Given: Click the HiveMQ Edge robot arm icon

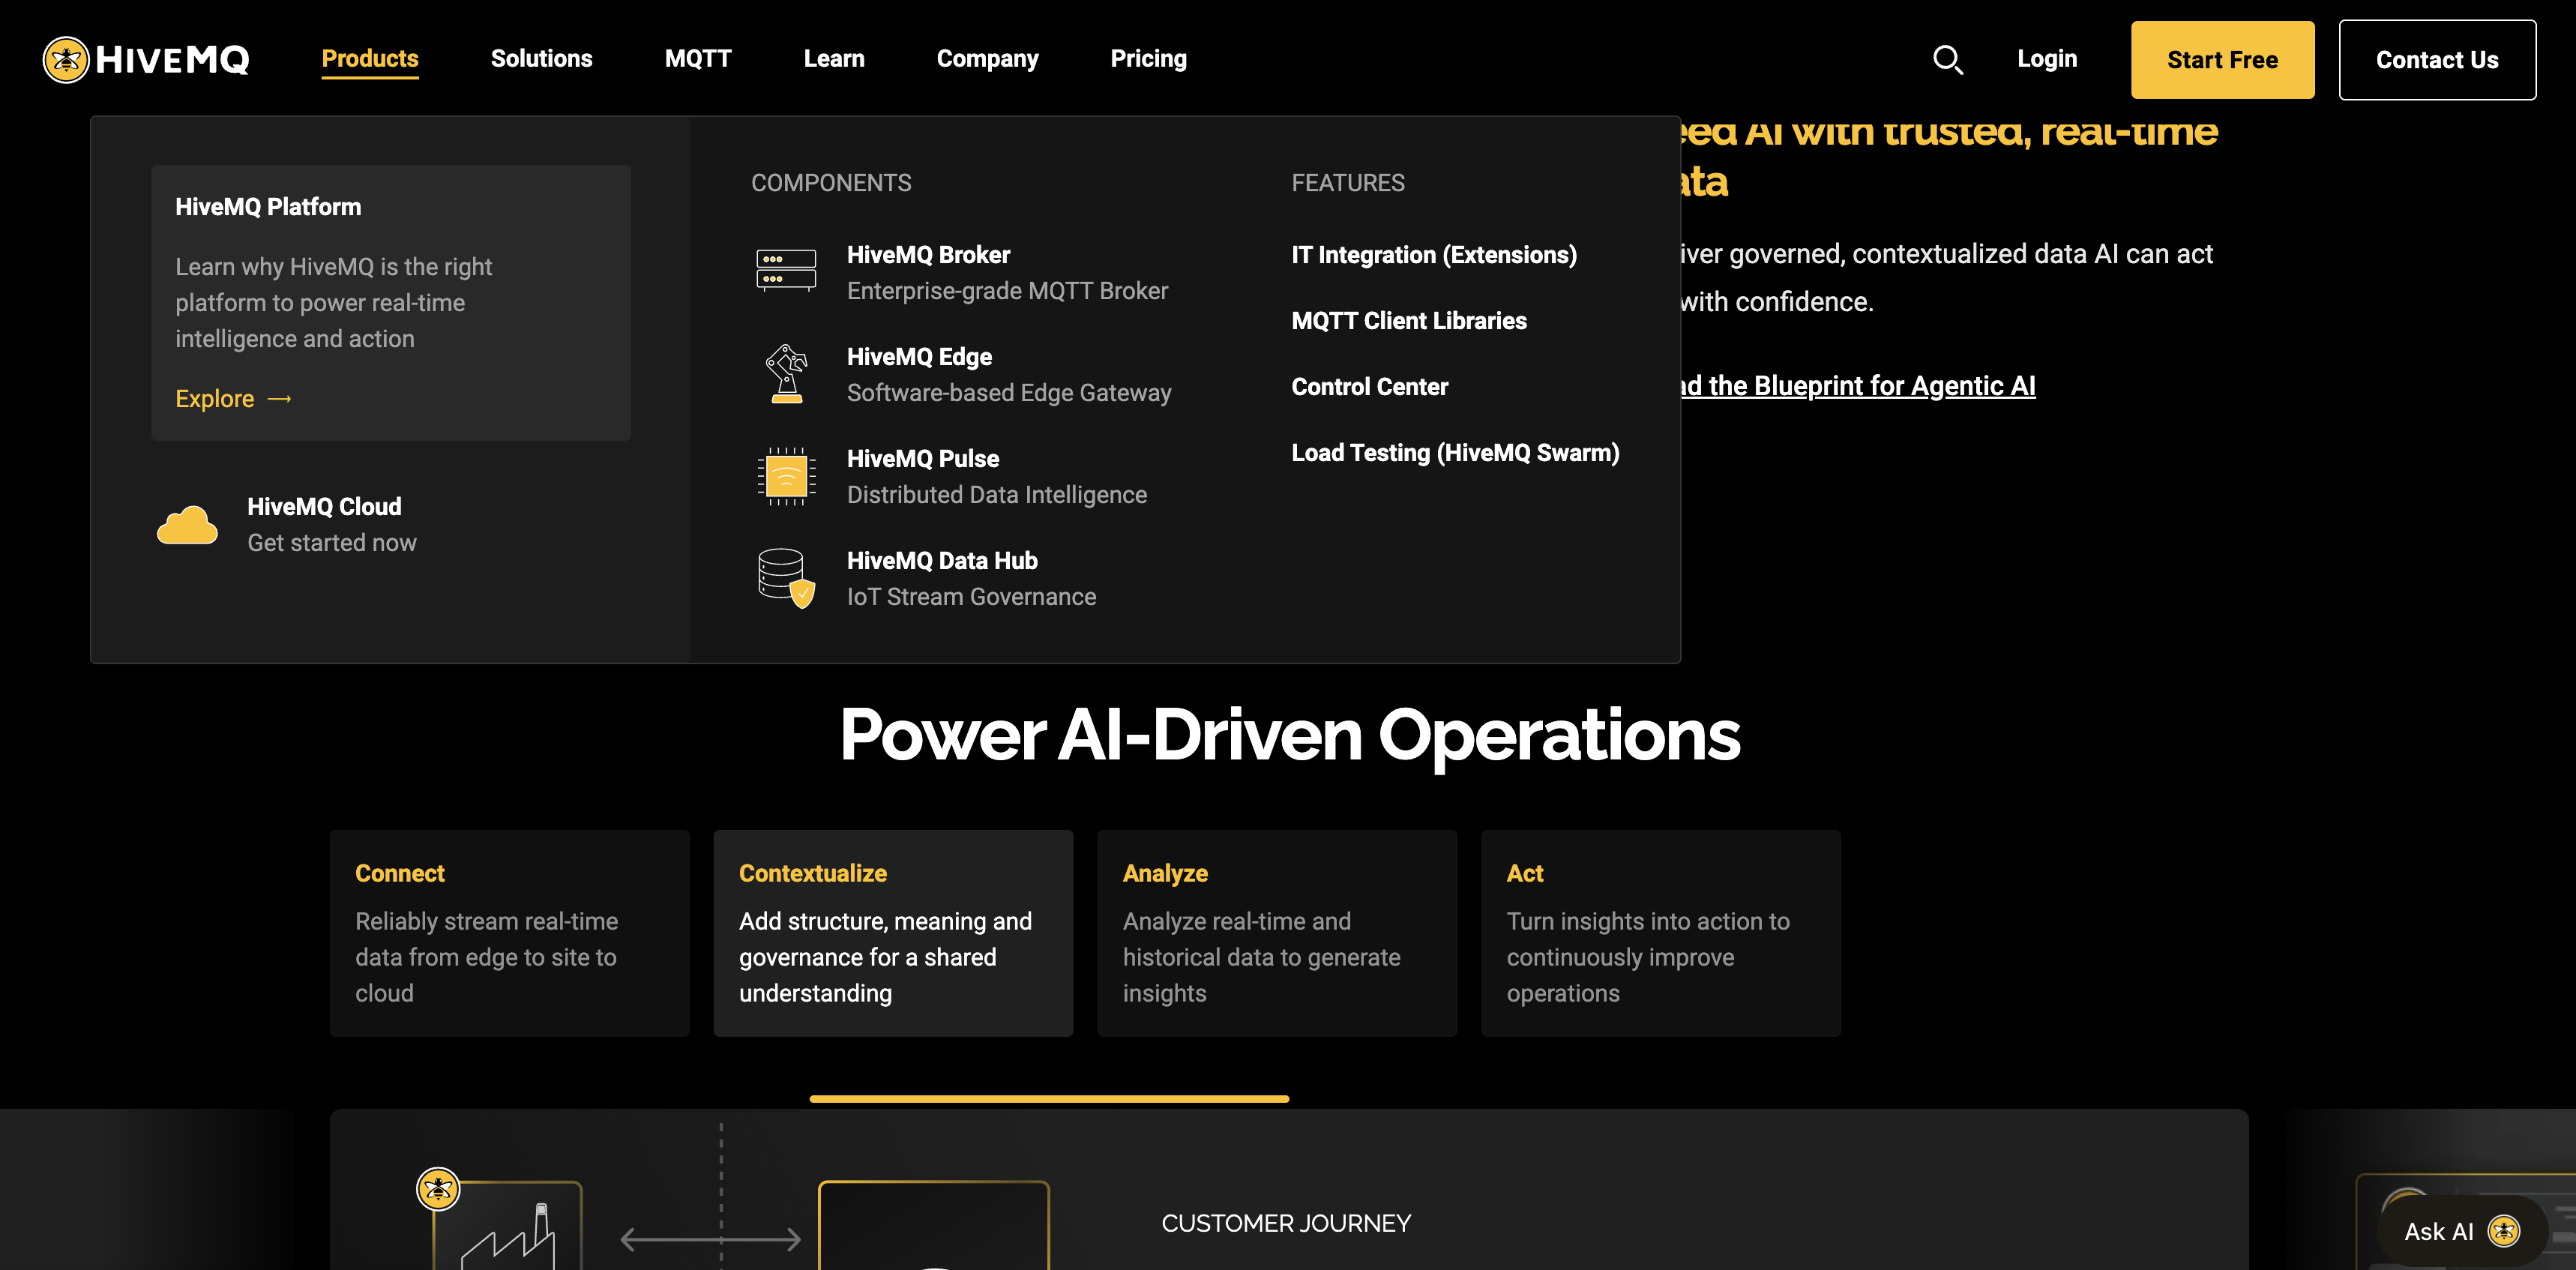Looking at the screenshot, I should pos(786,374).
